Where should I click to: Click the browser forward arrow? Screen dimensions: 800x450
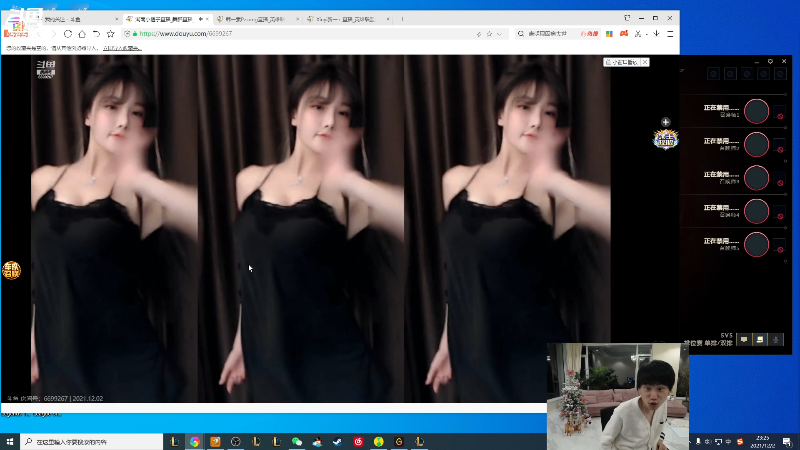[53, 34]
